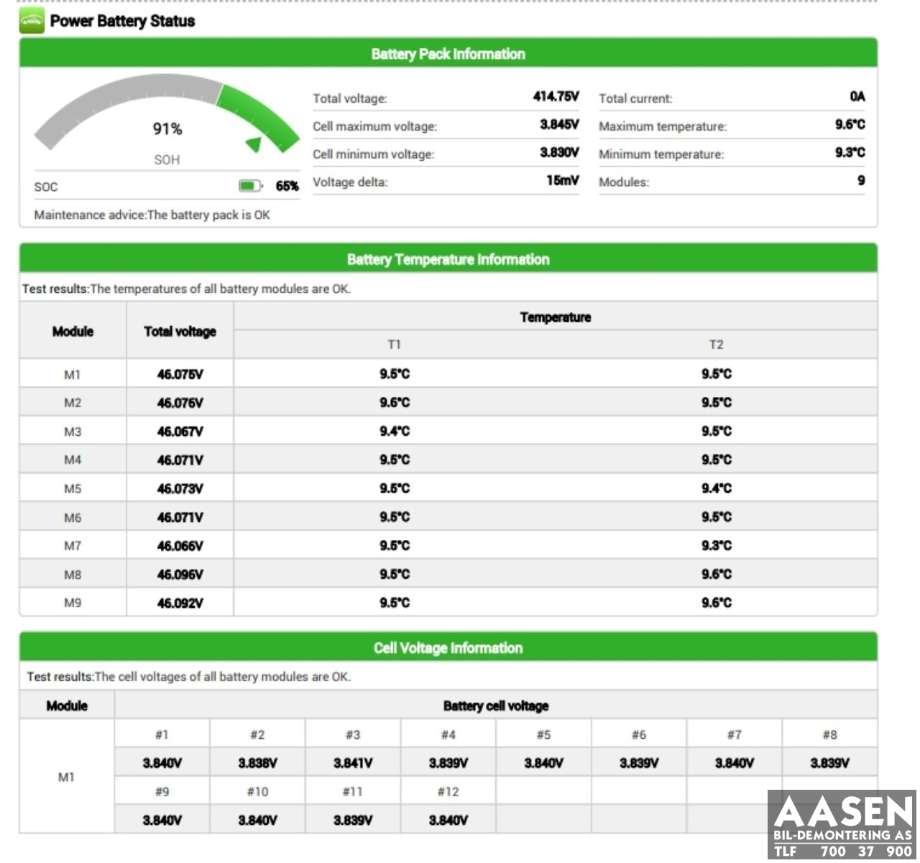Click the Cell Voltage Information header
920x863 pixels.
tap(448, 648)
